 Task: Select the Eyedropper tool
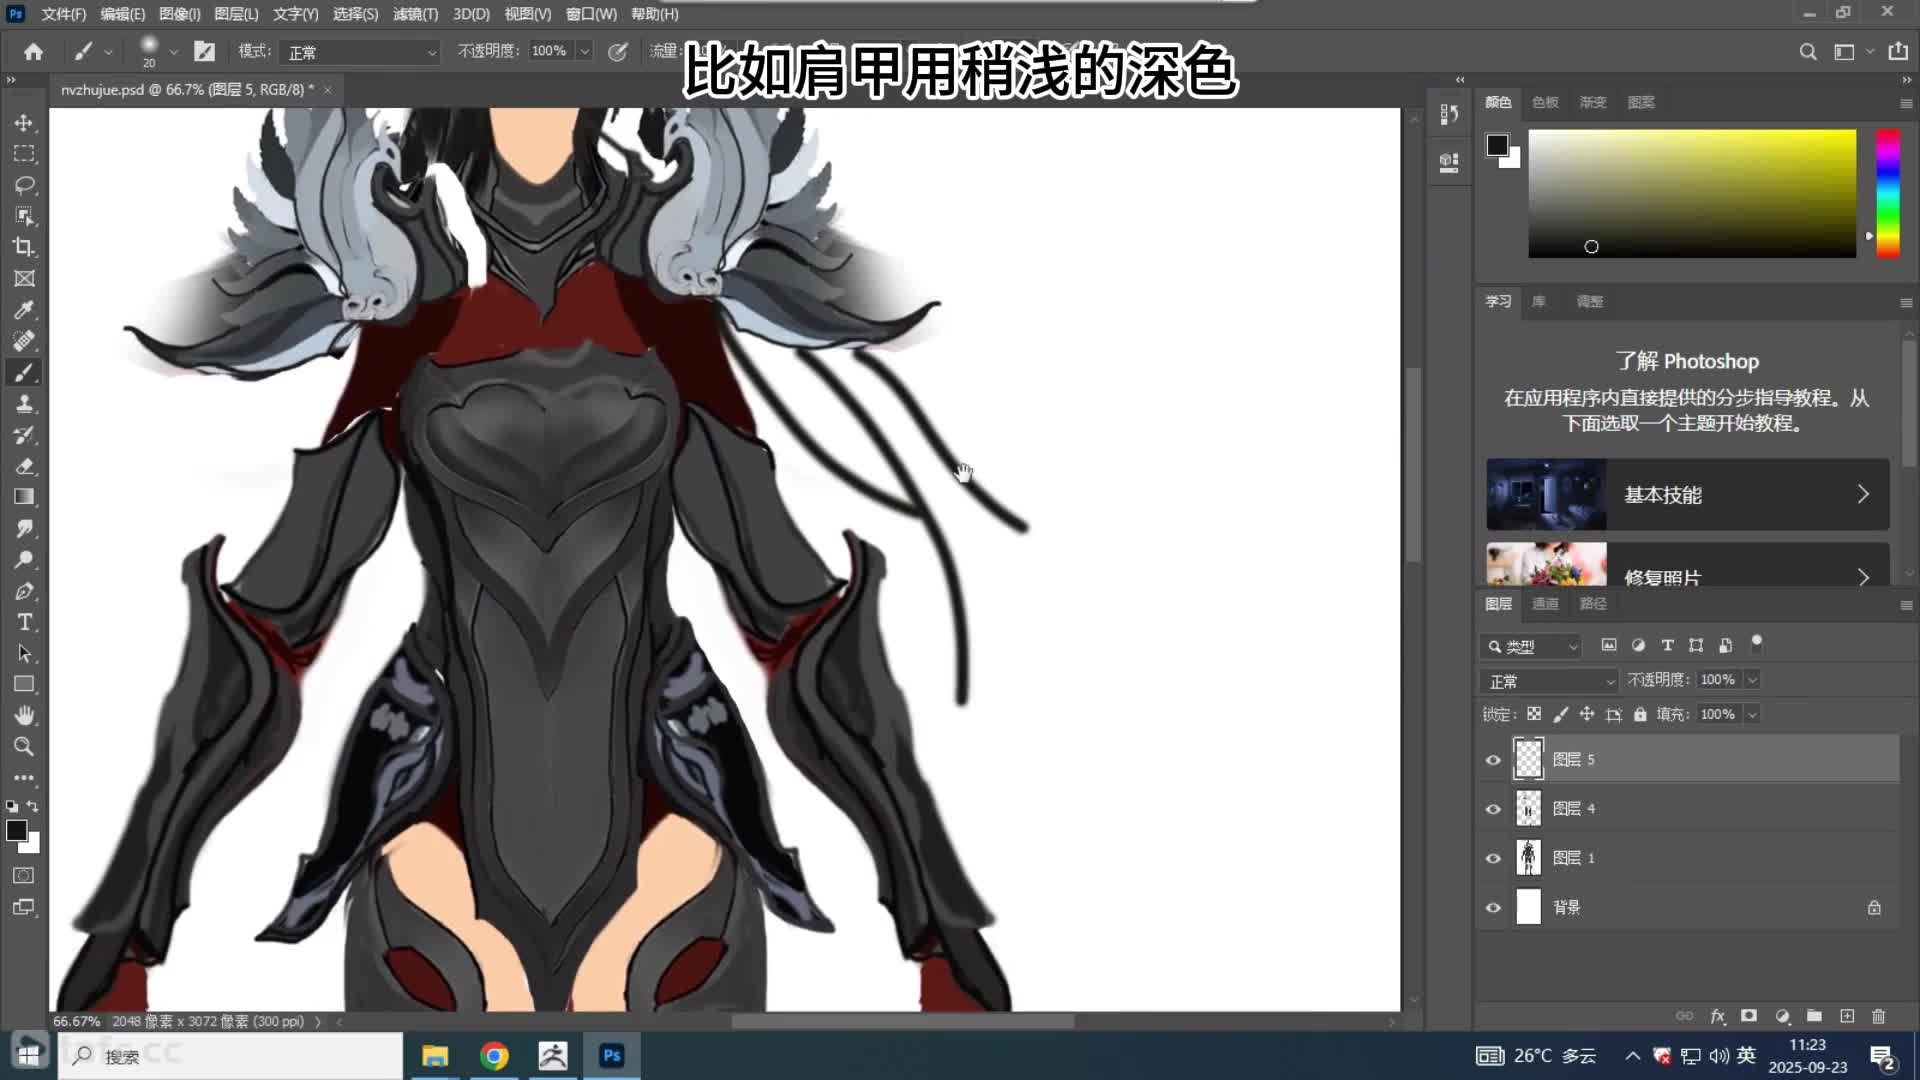(x=24, y=310)
